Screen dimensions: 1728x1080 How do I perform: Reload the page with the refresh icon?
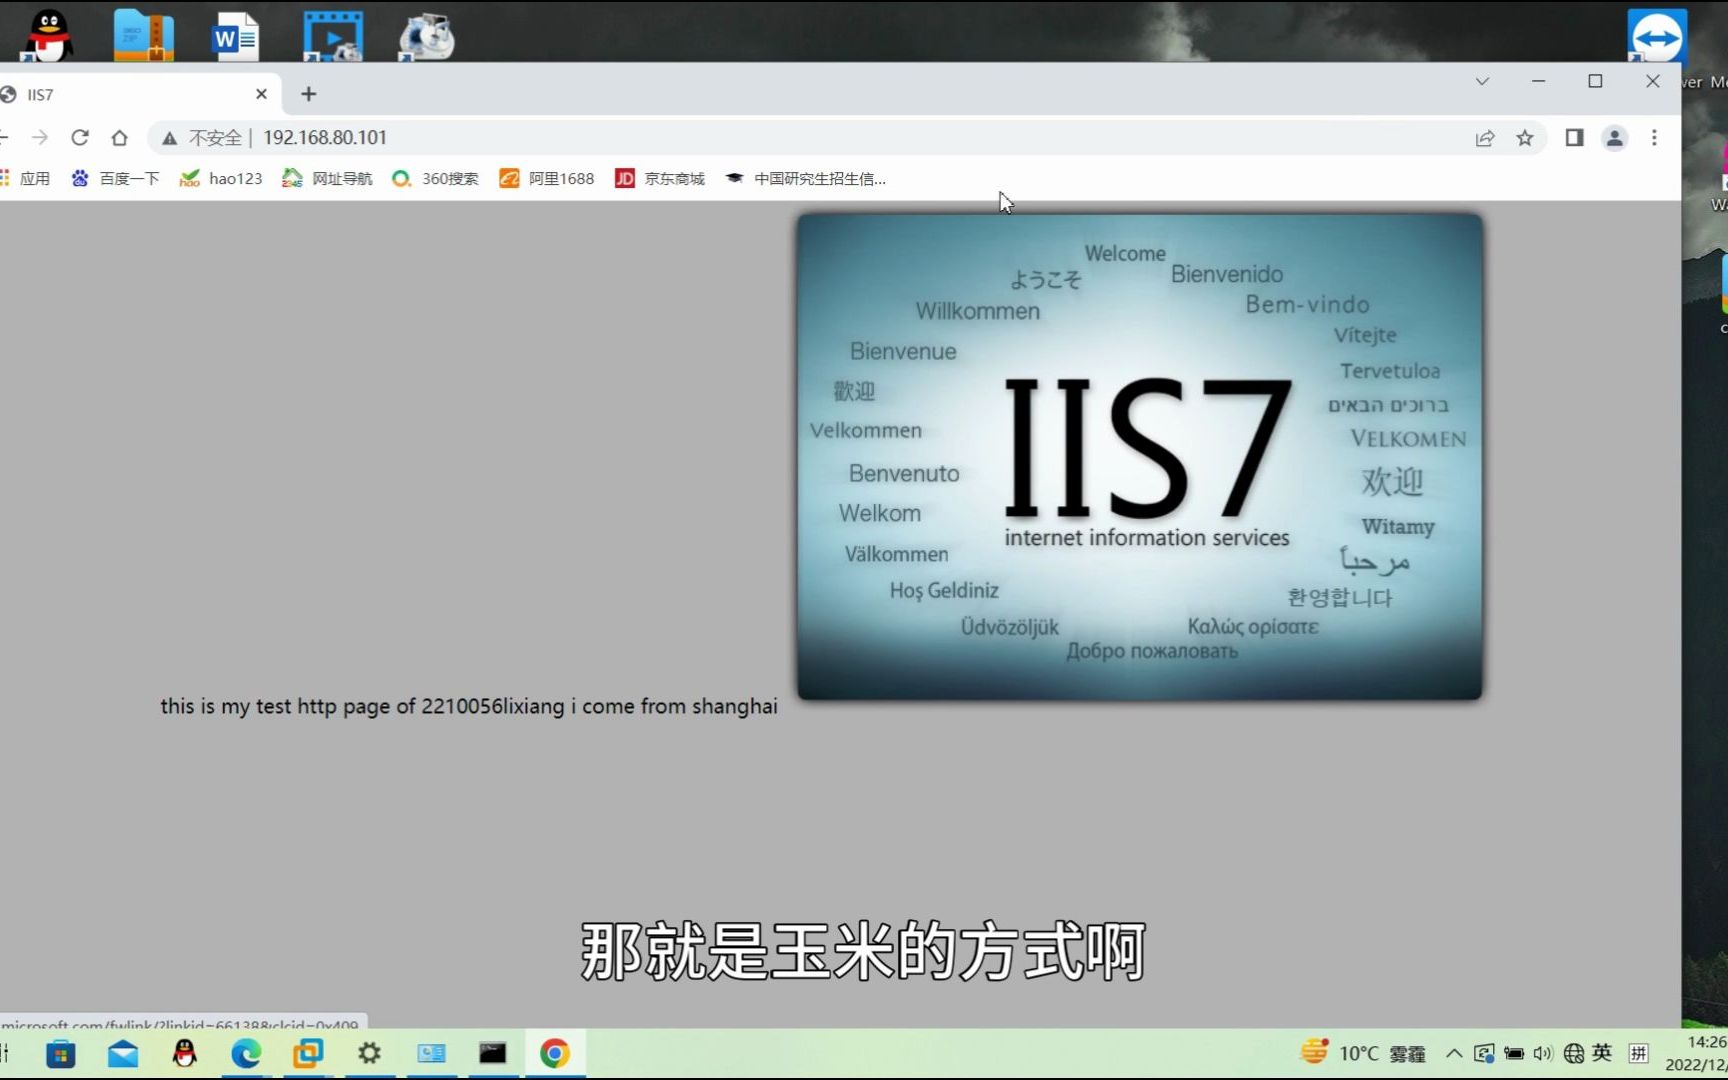click(x=80, y=137)
